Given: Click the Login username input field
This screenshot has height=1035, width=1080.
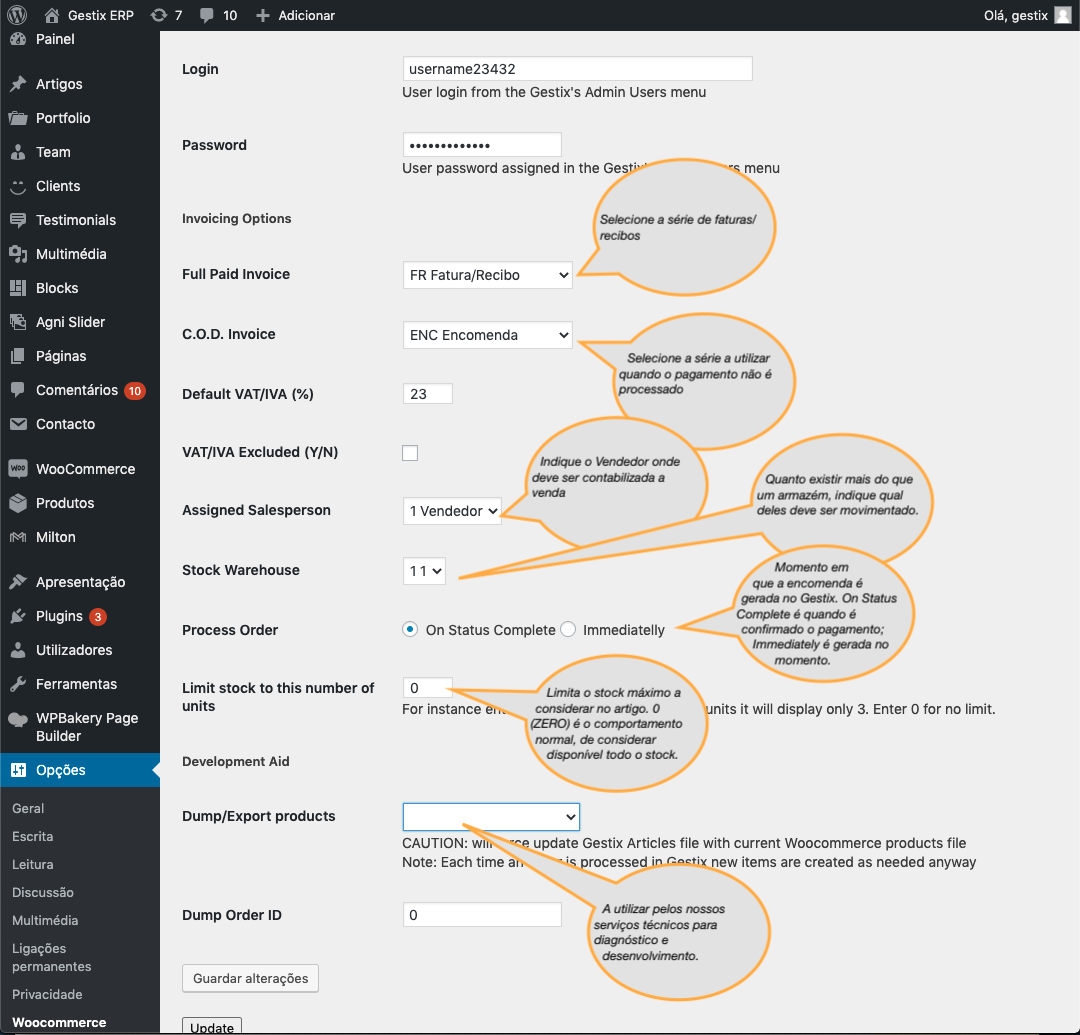Looking at the screenshot, I should point(577,69).
